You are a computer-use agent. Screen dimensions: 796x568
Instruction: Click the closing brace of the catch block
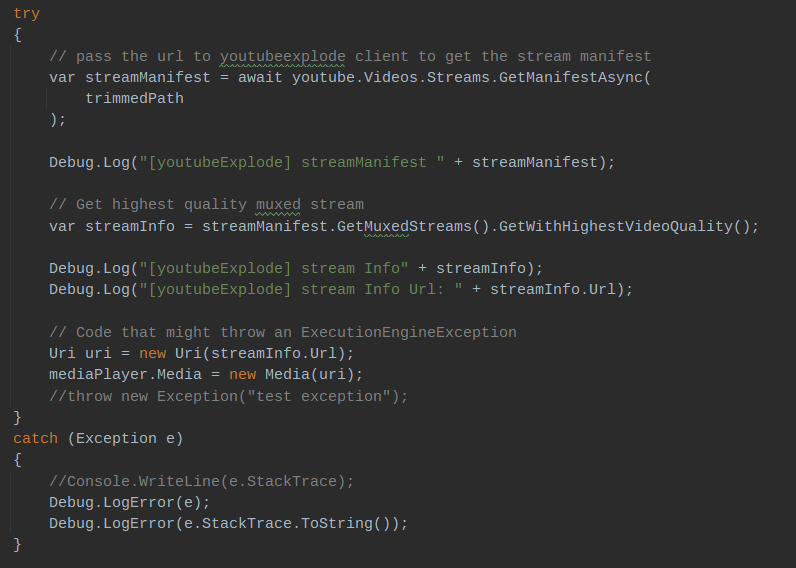pos(17,545)
